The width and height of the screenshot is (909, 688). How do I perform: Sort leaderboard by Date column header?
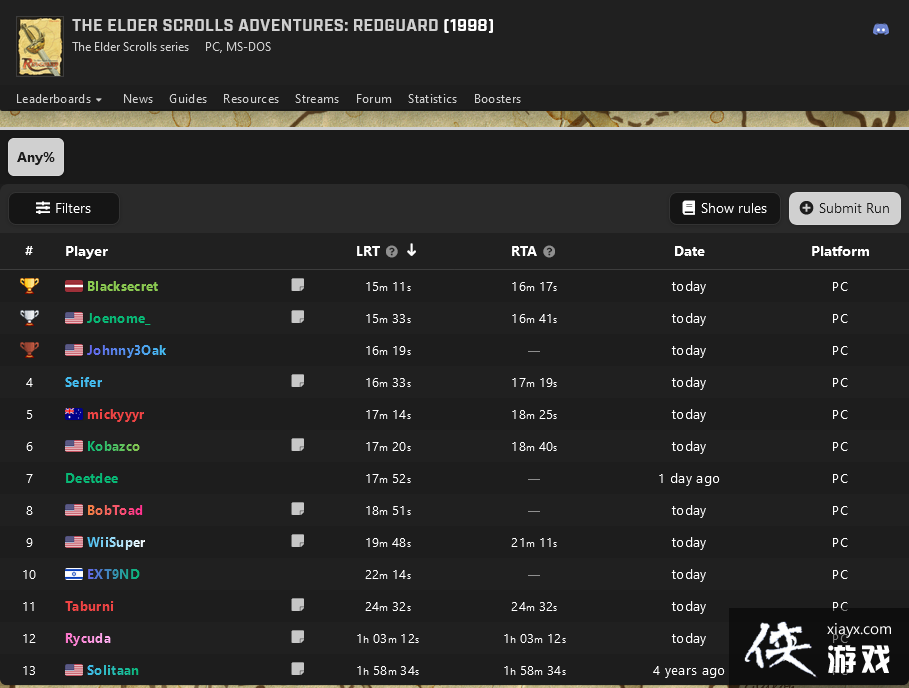[x=688, y=251]
